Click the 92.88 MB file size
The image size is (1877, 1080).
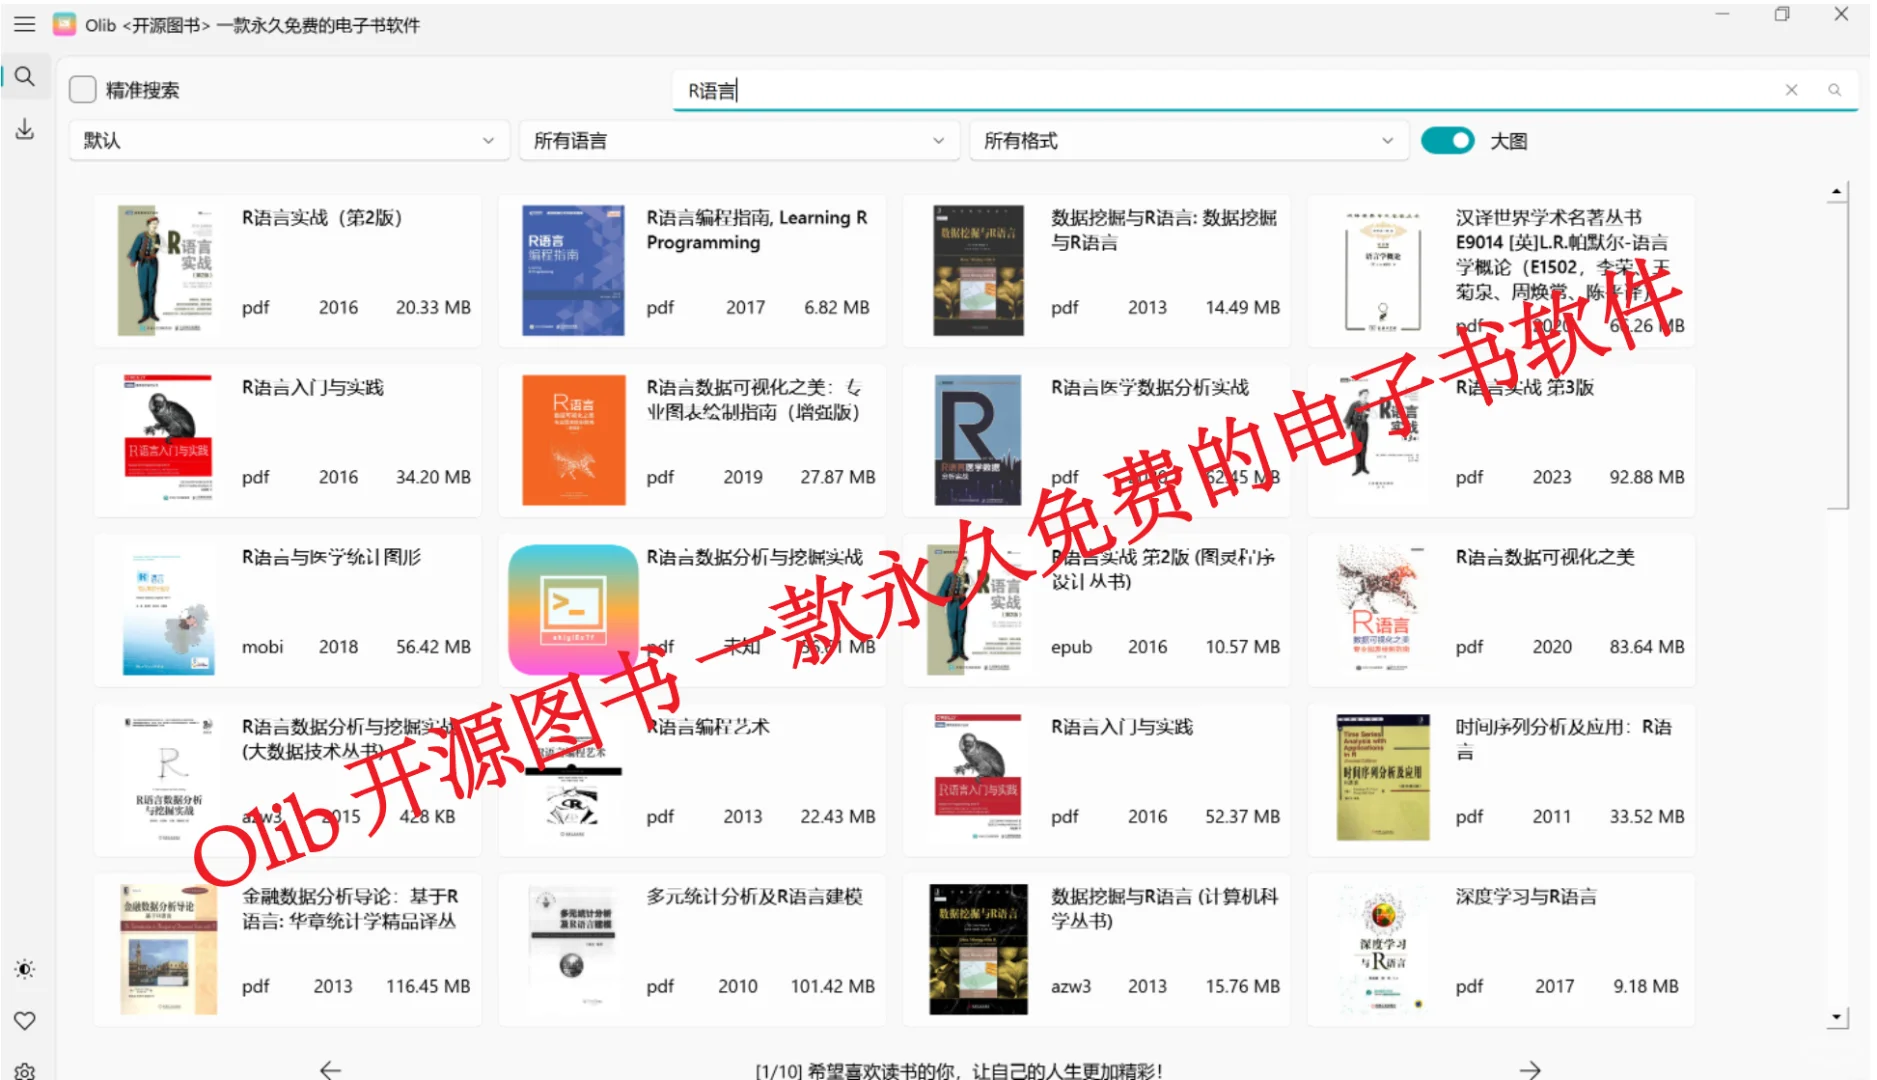(x=1646, y=478)
